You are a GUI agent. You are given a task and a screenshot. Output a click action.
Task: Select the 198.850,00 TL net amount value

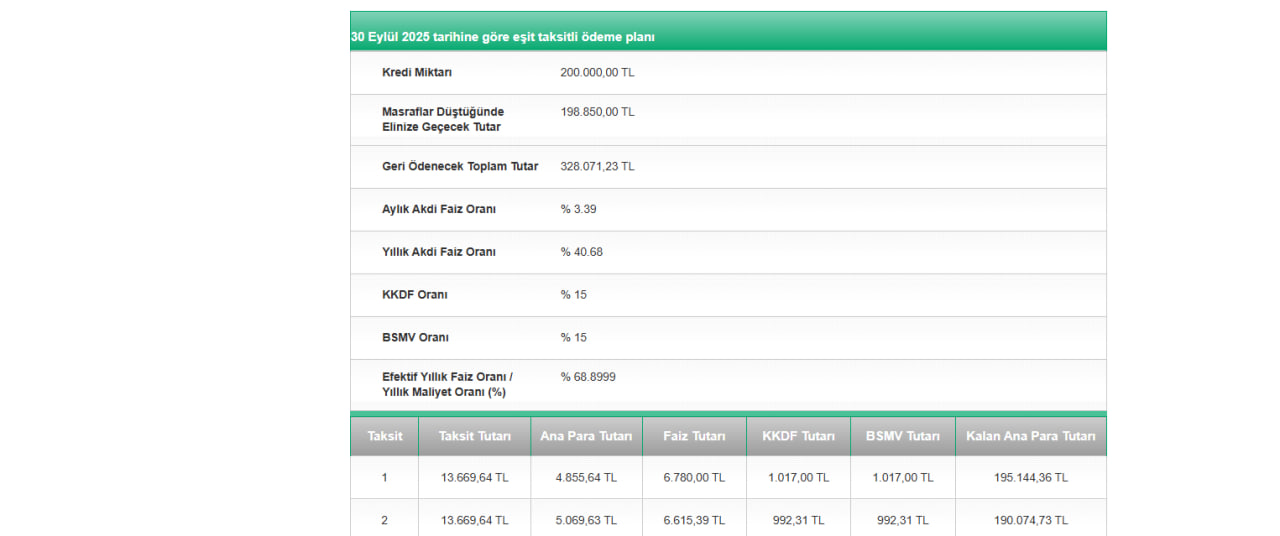[x=597, y=112]
